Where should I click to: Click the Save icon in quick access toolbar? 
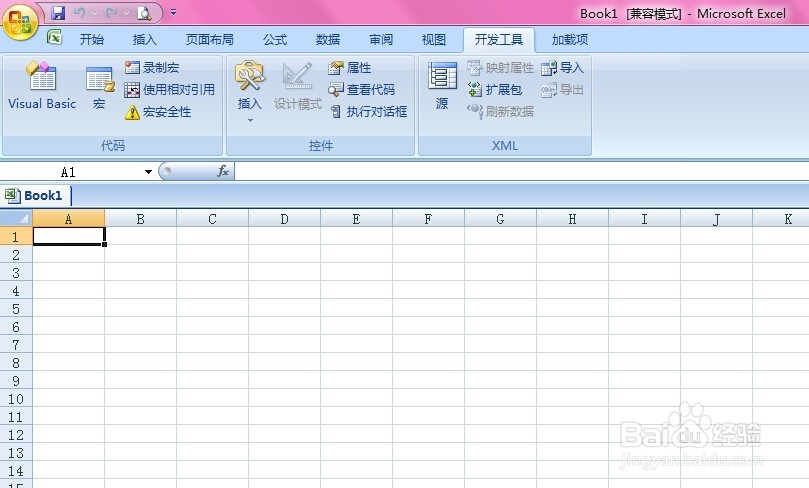58,12
